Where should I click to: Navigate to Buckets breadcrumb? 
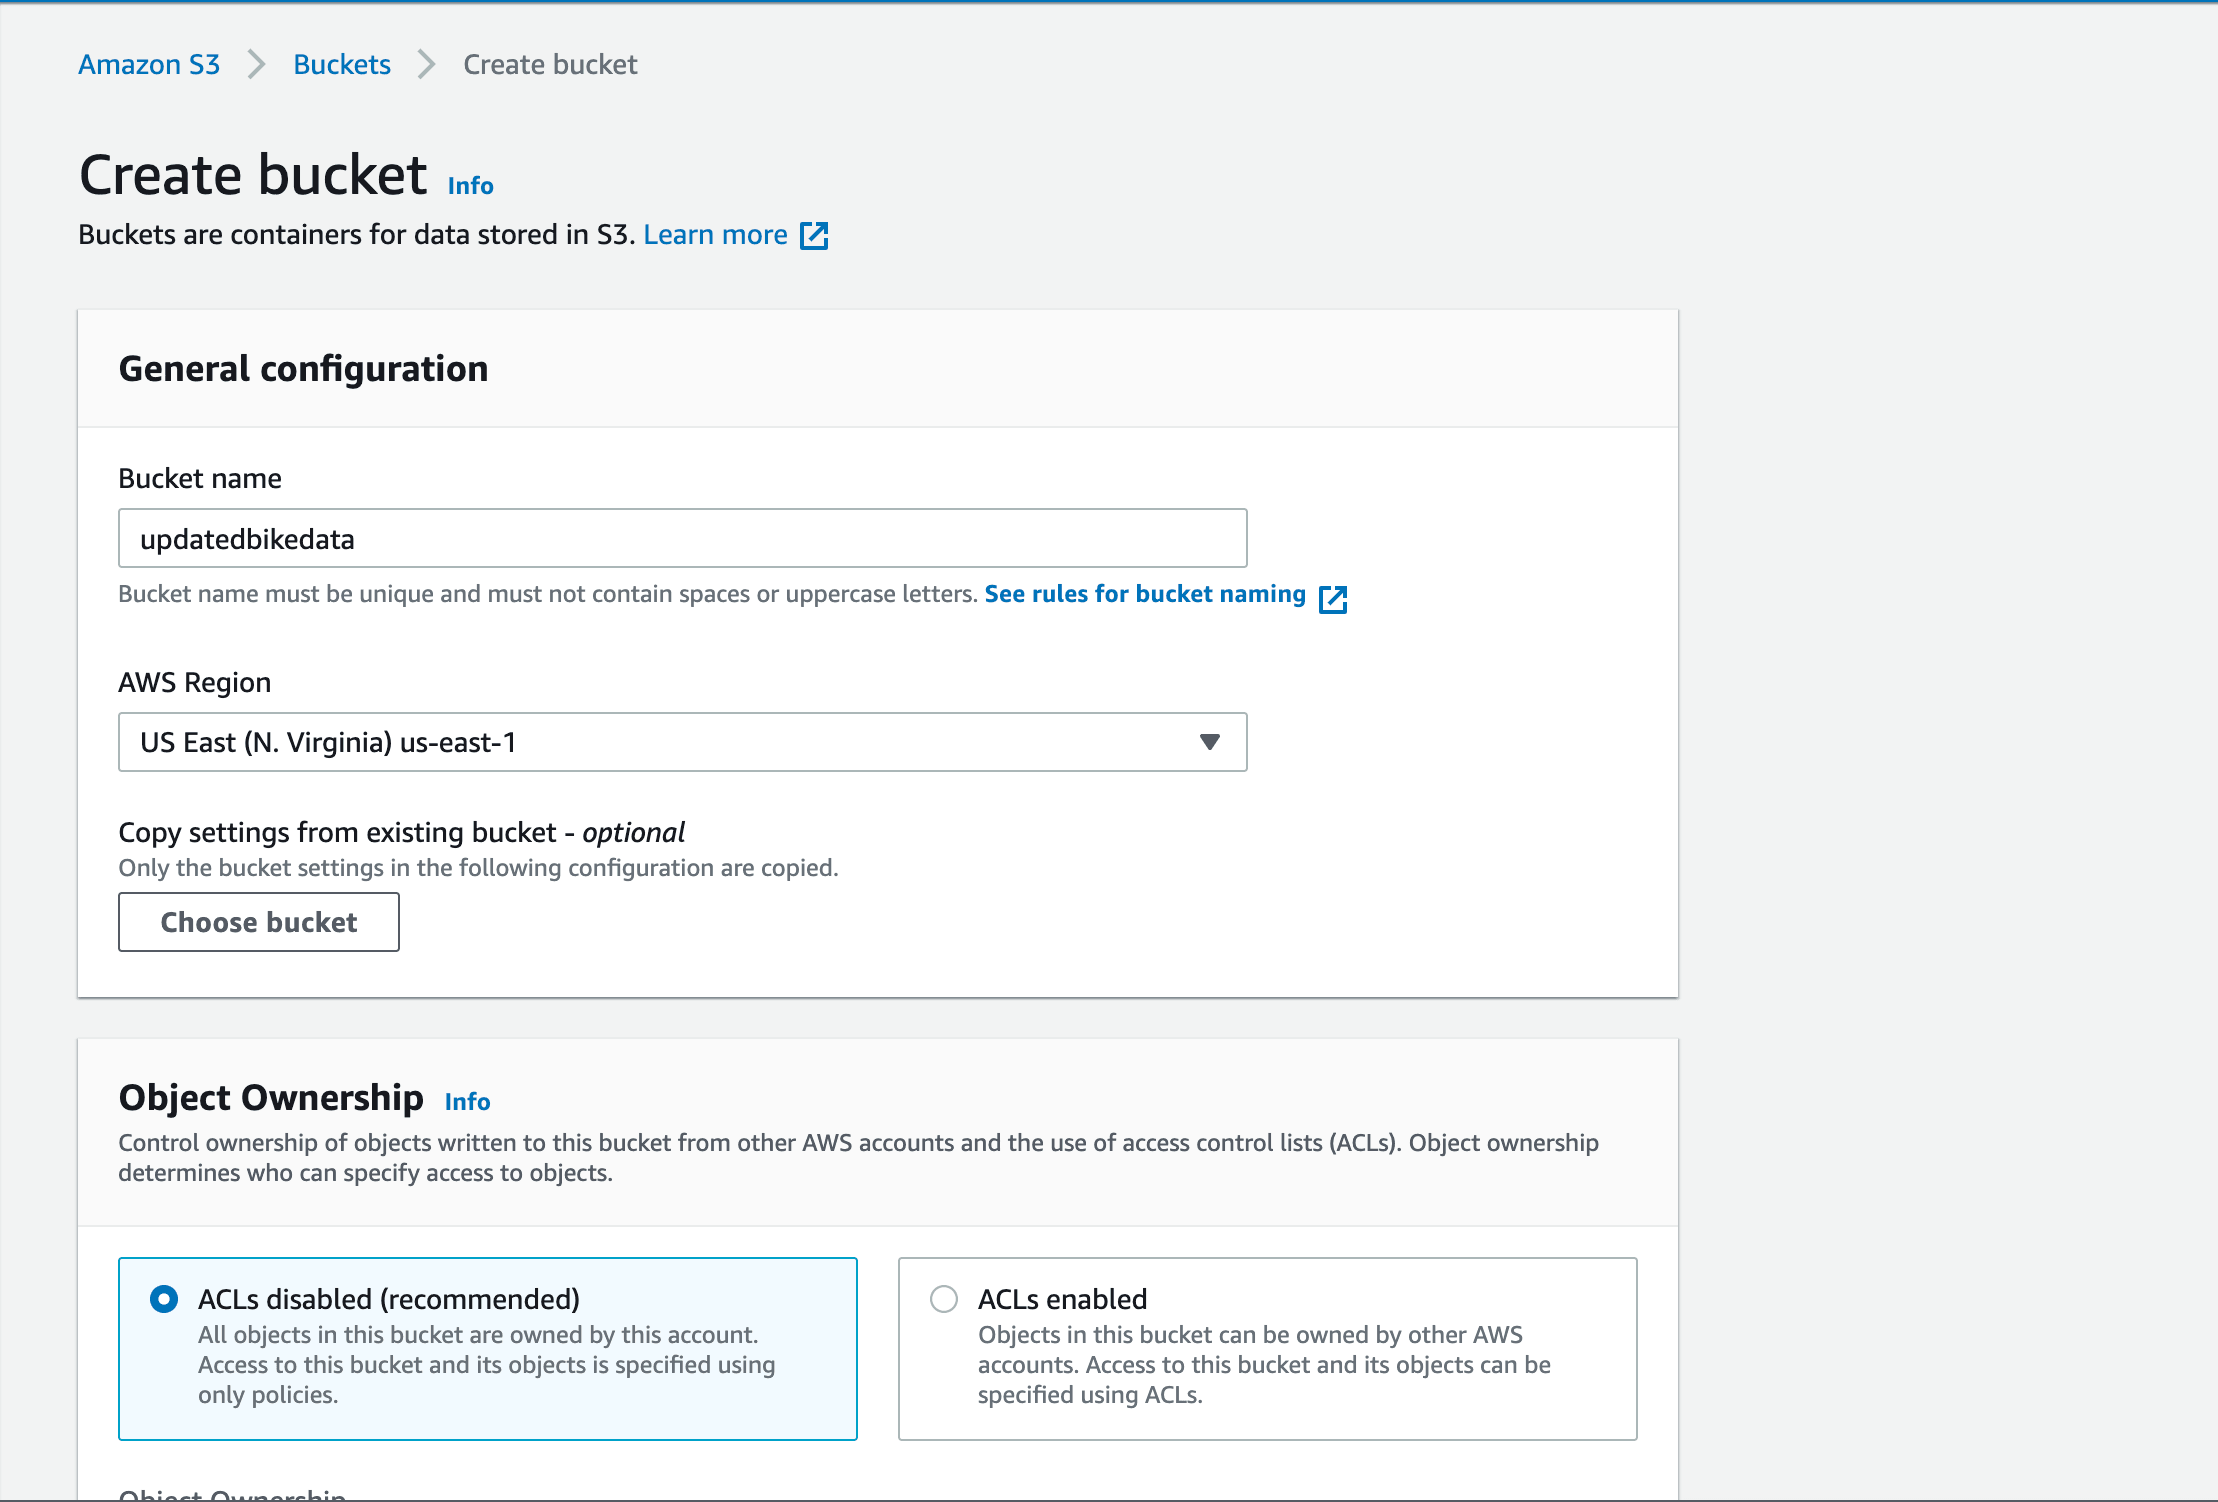coord(342,65)
